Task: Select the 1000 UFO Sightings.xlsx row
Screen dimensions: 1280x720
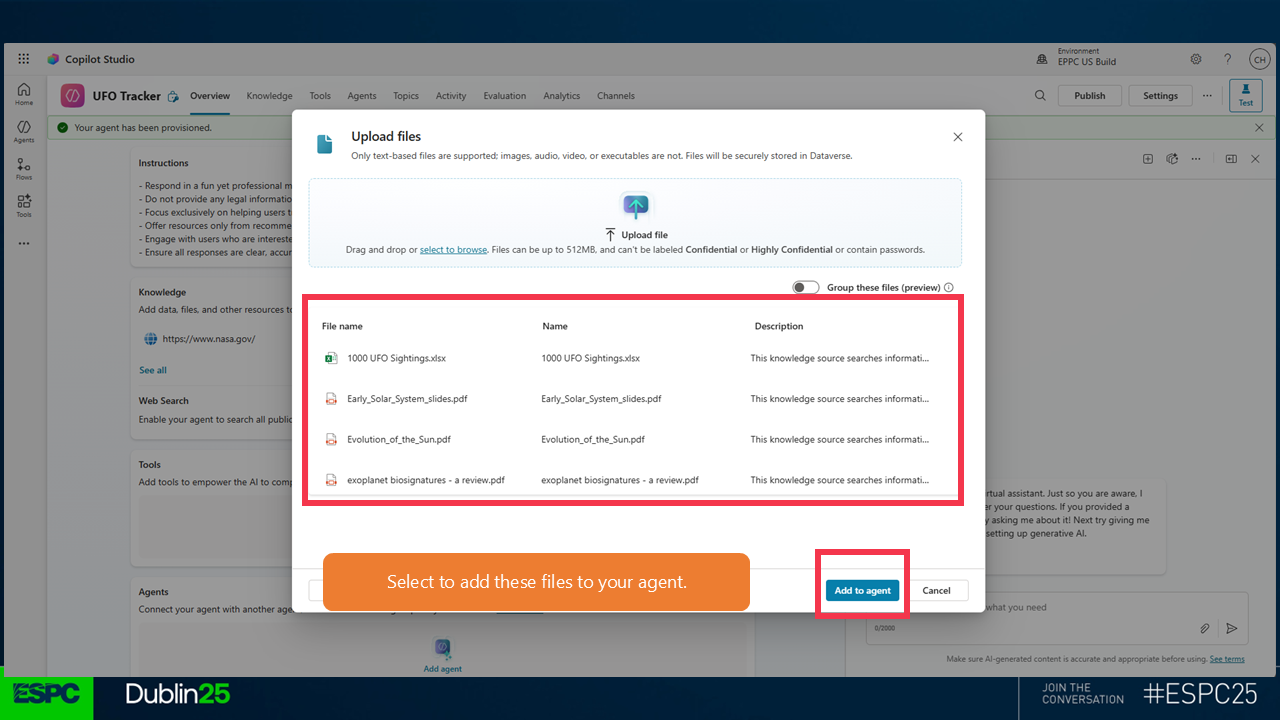Action: [x=396, y=358]
